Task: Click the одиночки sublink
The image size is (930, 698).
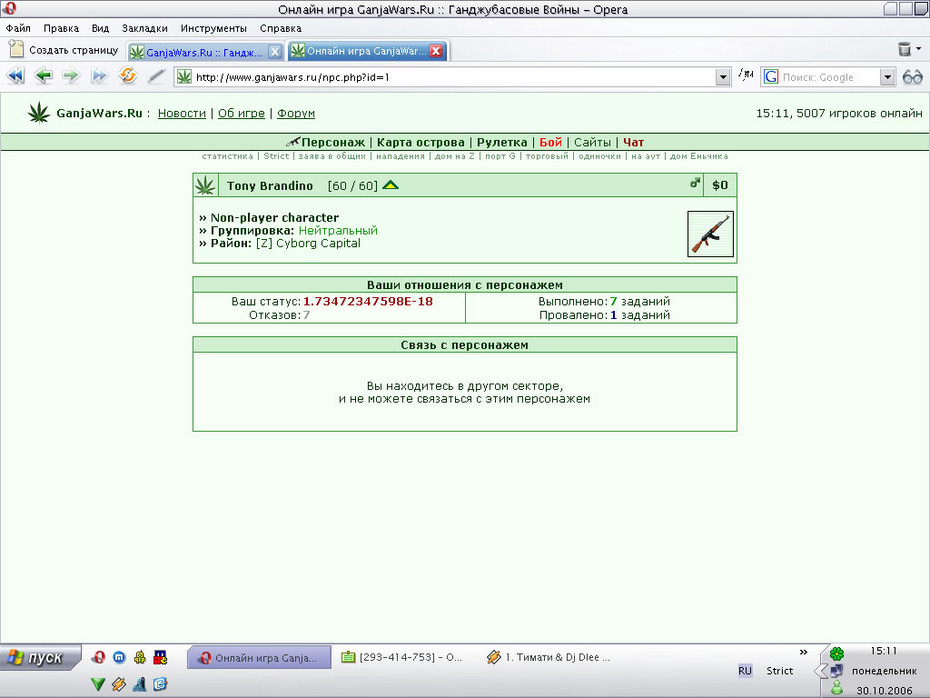Action: pos(600,156)
